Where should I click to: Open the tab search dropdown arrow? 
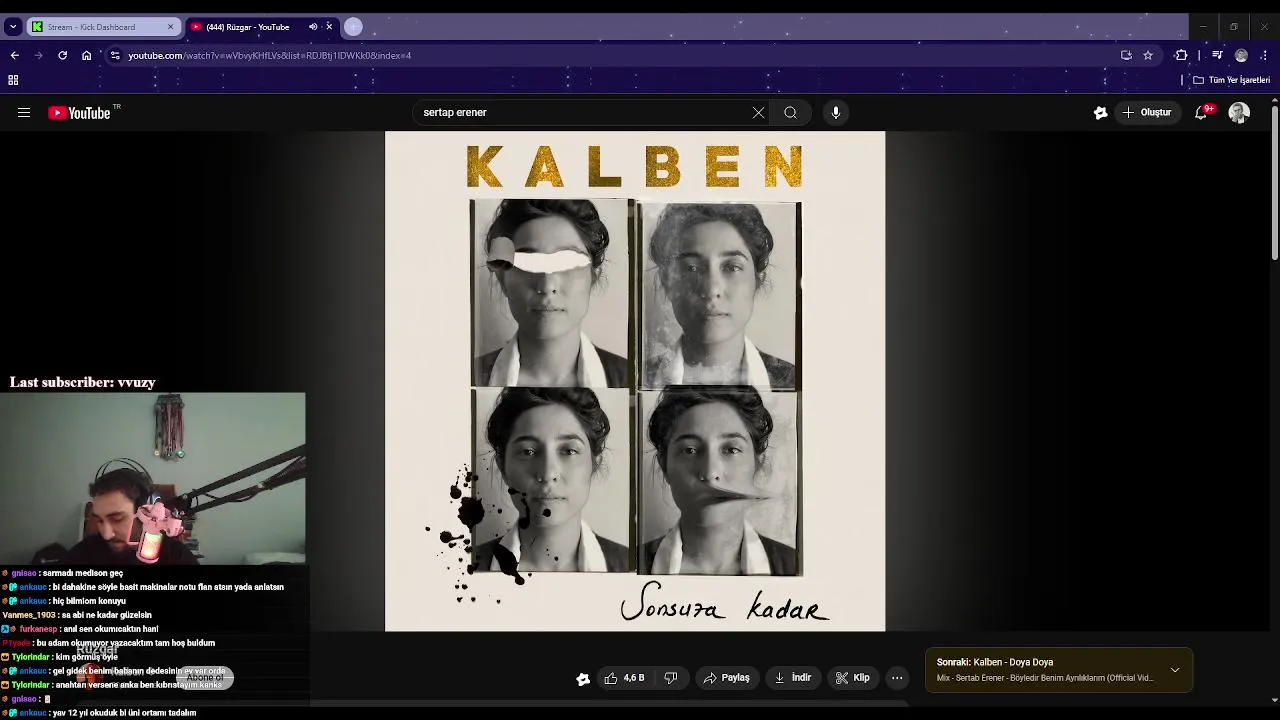[x=13, y=27]
